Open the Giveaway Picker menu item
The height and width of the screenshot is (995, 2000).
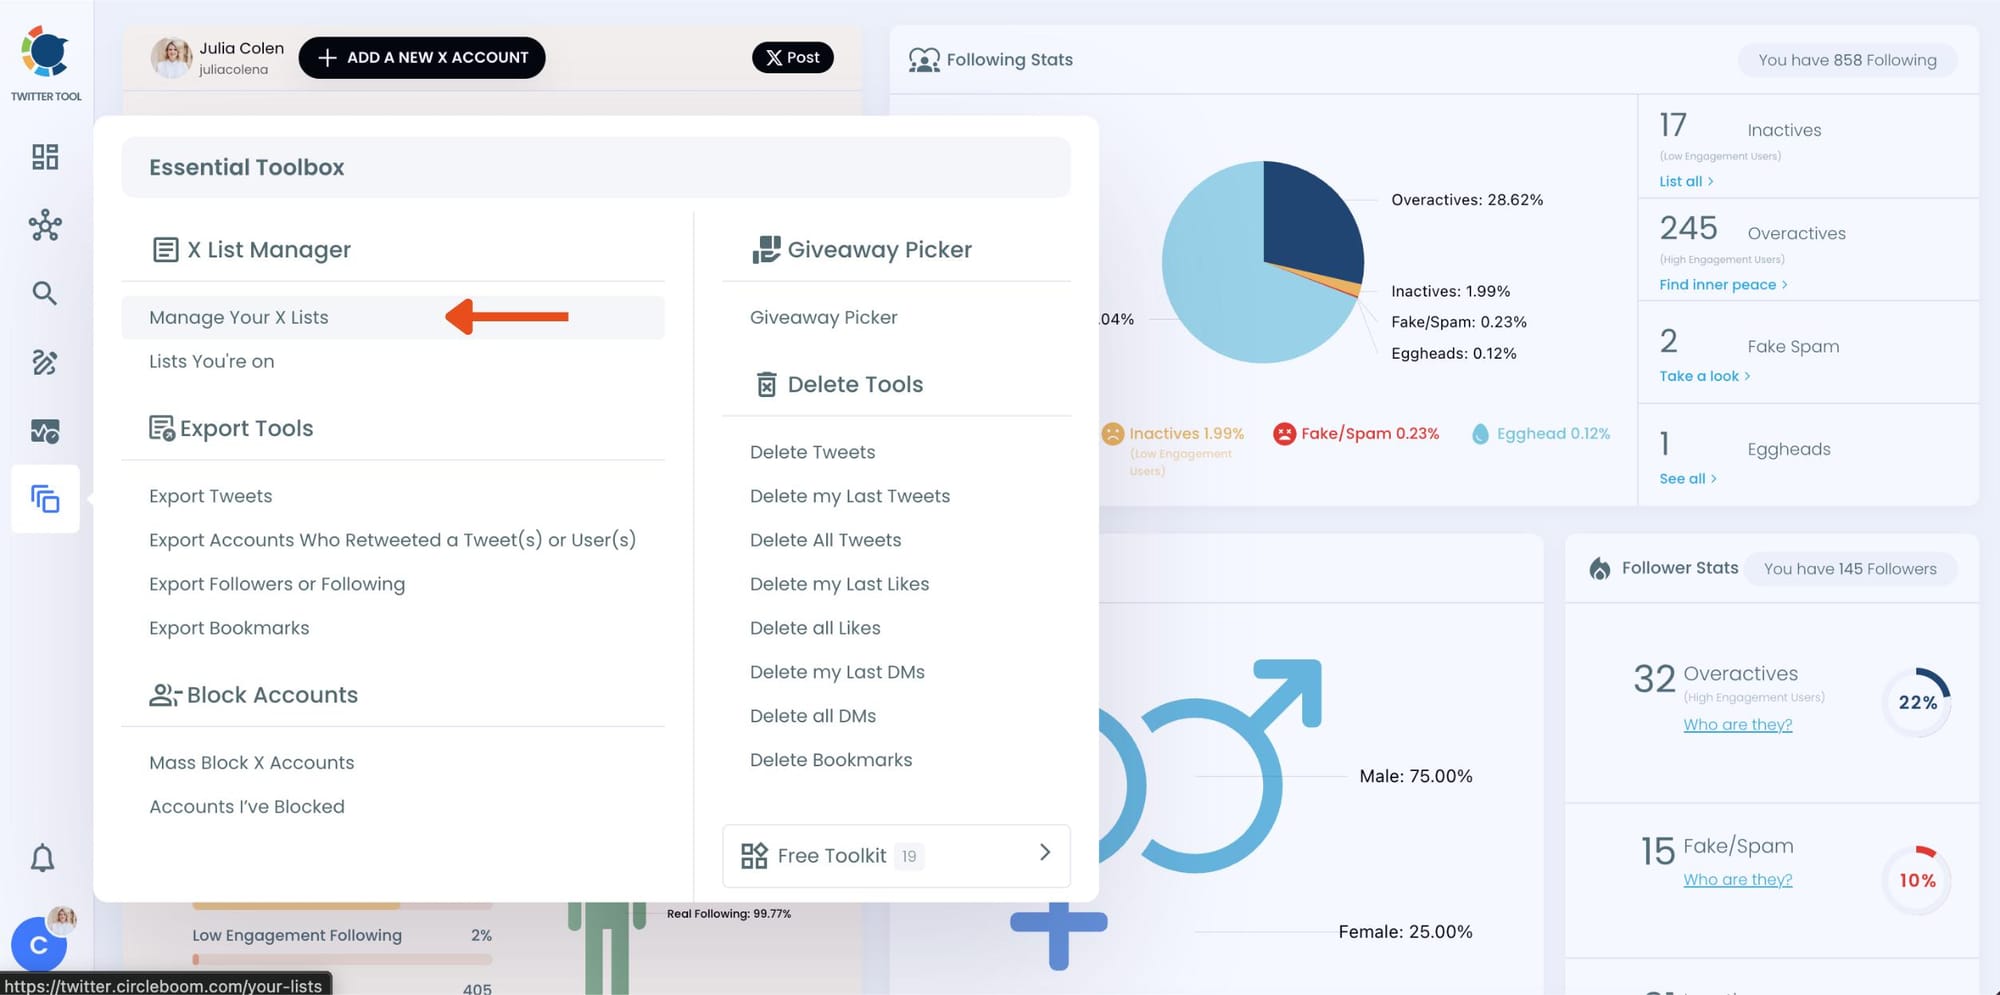point(824,318)
